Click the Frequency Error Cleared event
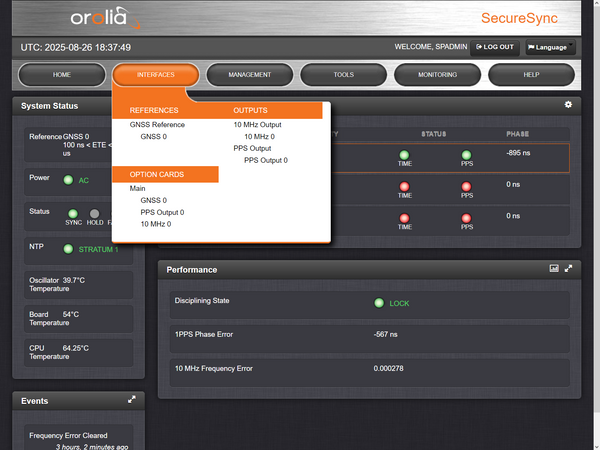The width and height of the screenshot is (600, 450). pos(68,435)
